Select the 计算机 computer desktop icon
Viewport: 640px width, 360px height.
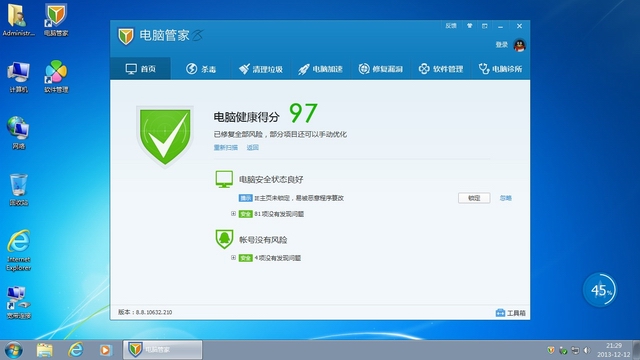coord(18,77)
